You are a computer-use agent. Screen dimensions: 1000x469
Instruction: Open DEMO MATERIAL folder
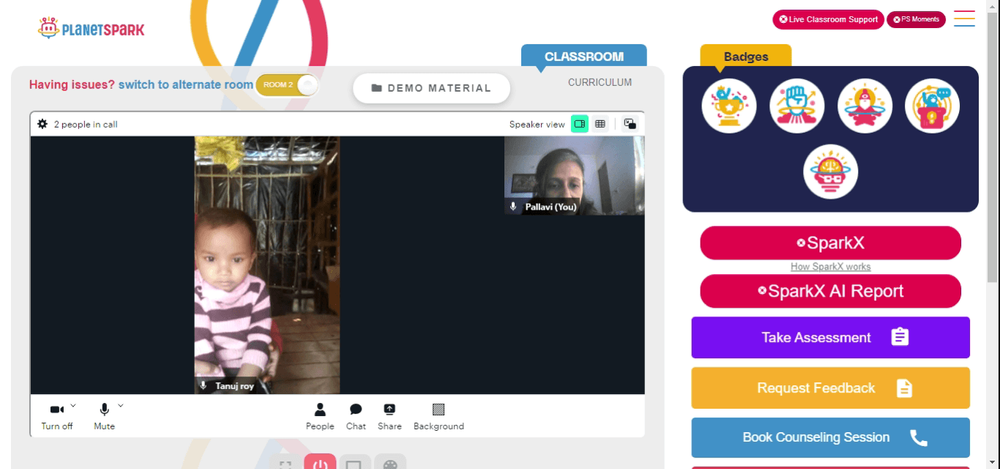(x=432, y=88)
